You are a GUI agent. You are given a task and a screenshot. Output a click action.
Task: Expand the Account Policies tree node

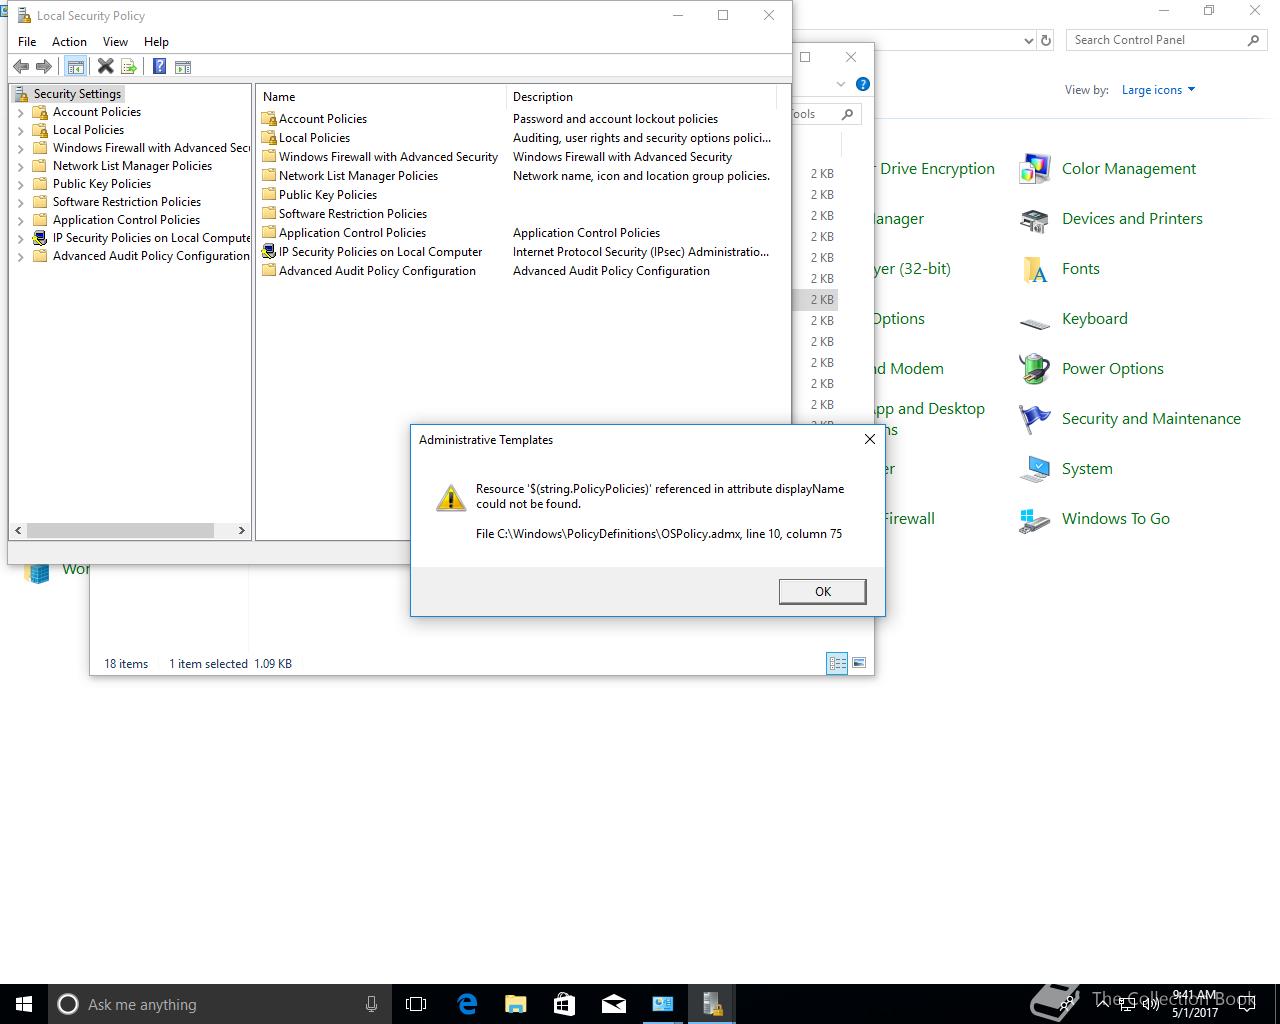pos(20,113)
